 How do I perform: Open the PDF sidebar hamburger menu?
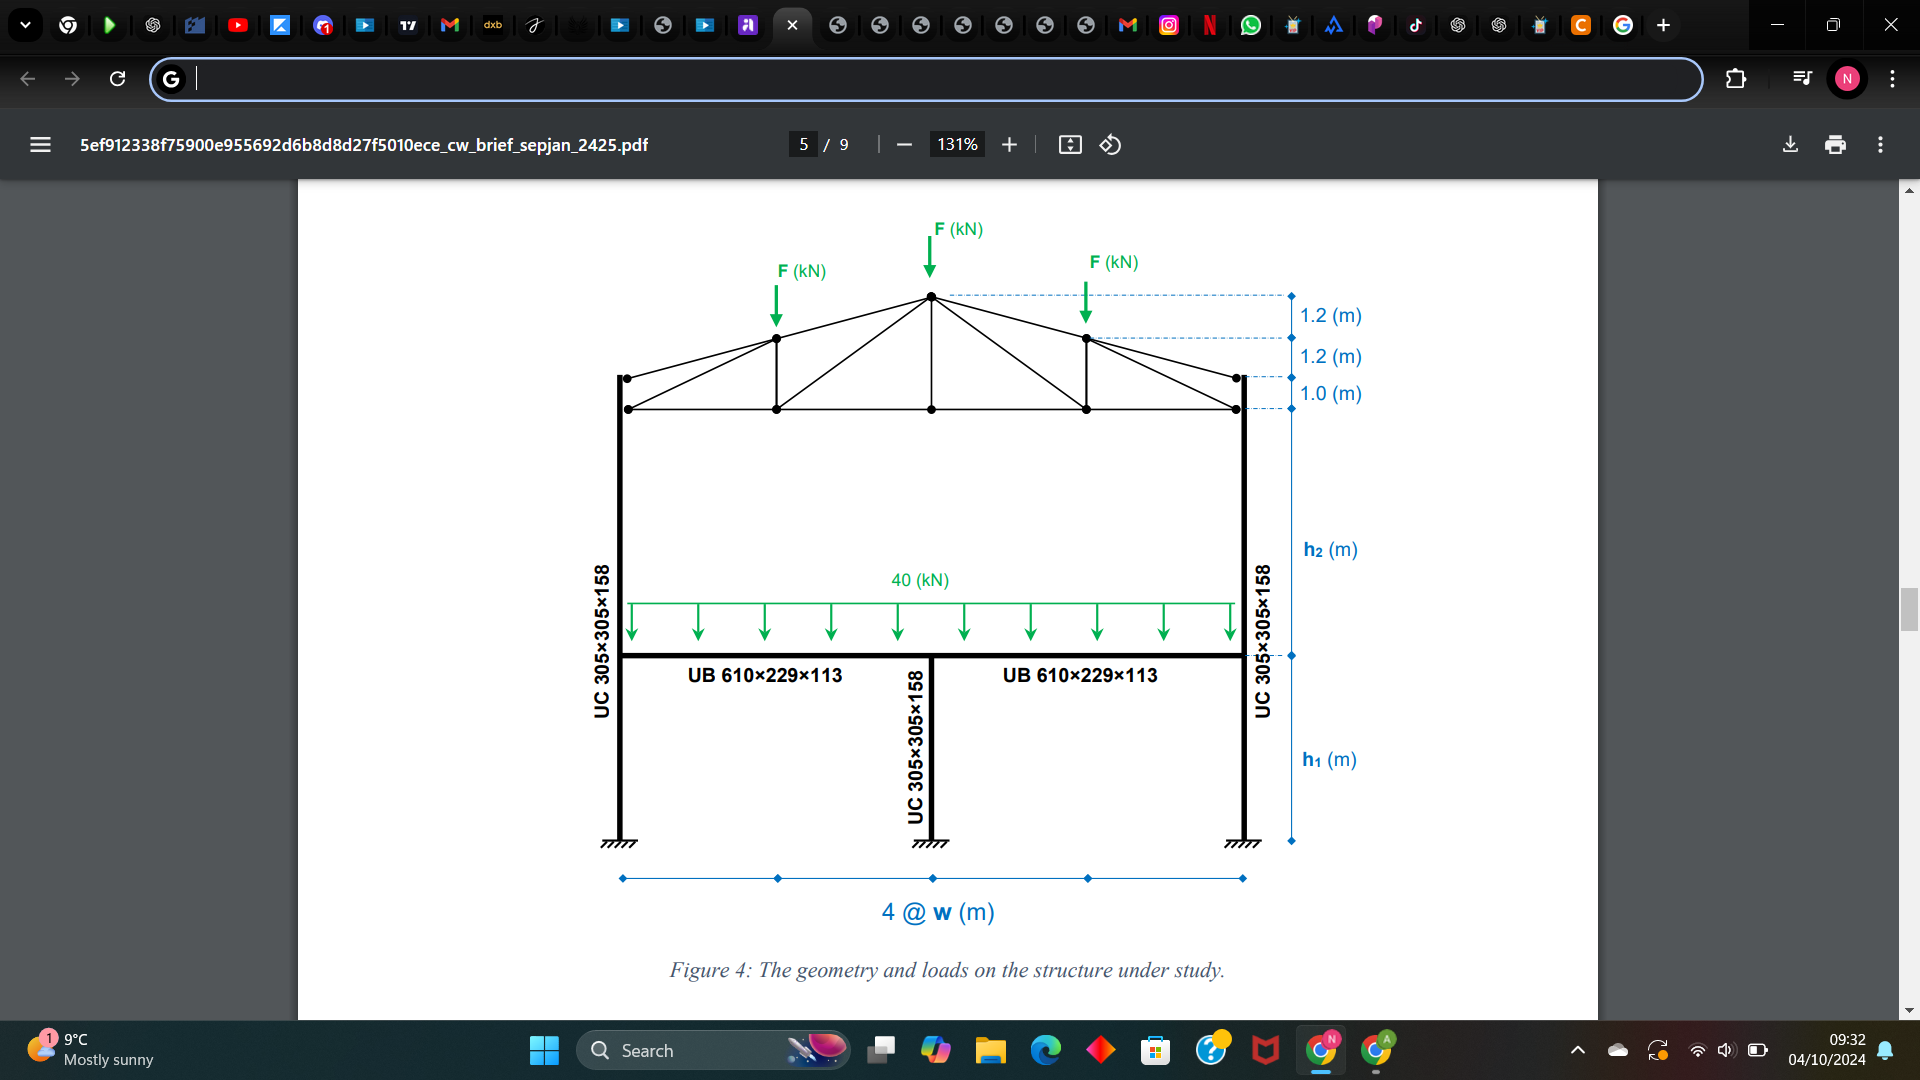tap(40, 144)
